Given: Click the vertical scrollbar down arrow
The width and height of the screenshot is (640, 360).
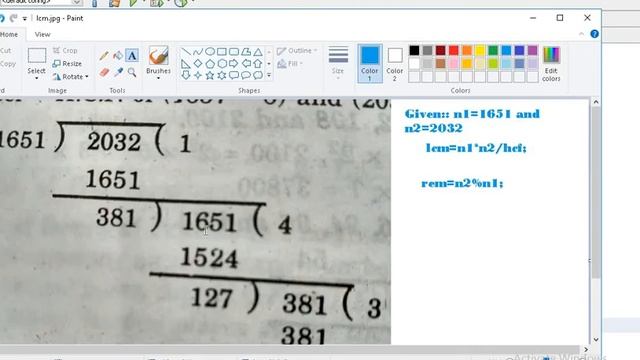Looking at the screenshot, I should 596,340.
